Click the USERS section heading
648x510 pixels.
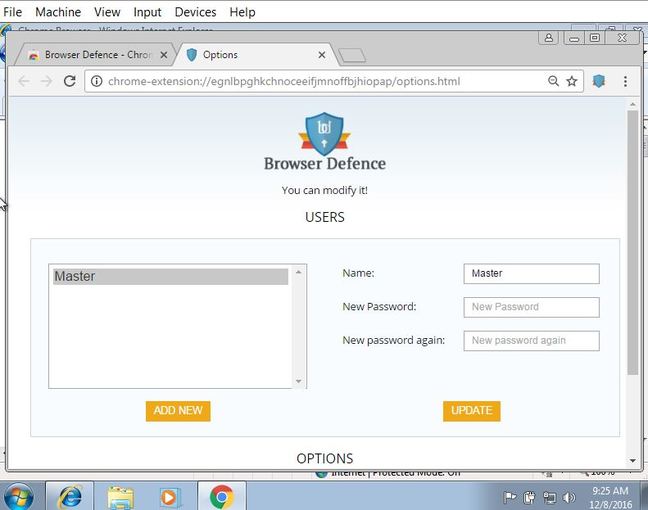click(325, 217)
